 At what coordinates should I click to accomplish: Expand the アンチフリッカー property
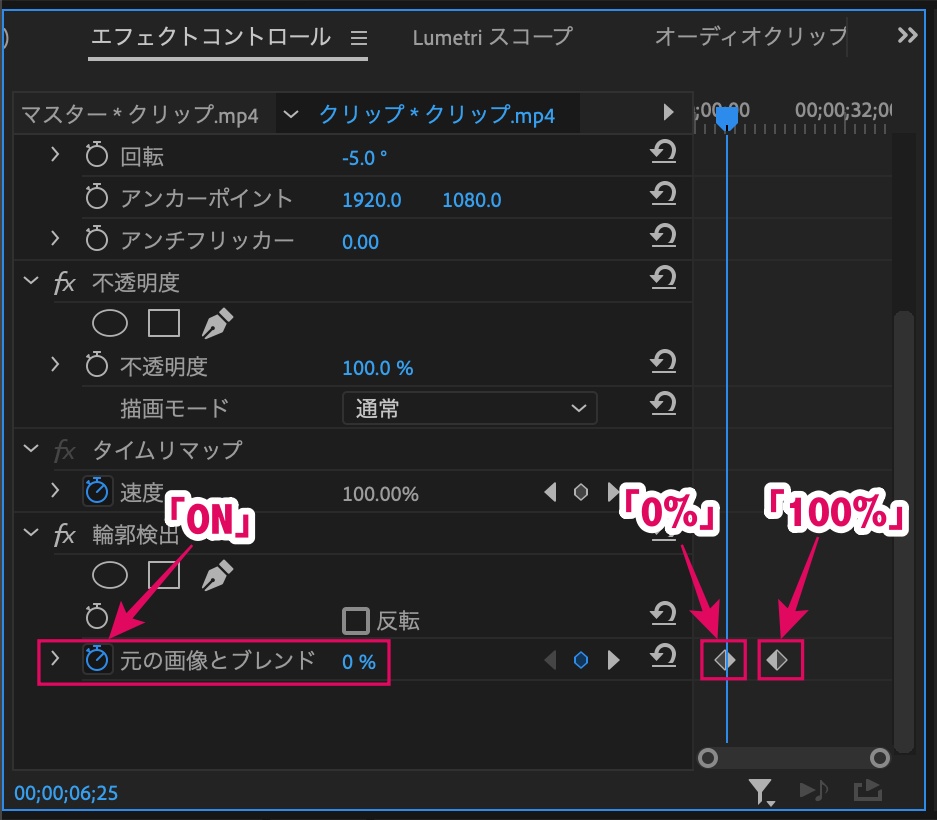click(55, 238)
